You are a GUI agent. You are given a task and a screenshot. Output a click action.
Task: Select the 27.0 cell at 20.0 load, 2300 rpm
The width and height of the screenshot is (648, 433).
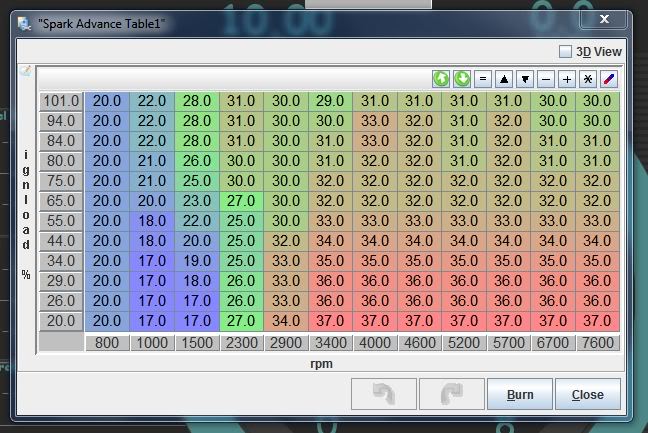point(241,321)
